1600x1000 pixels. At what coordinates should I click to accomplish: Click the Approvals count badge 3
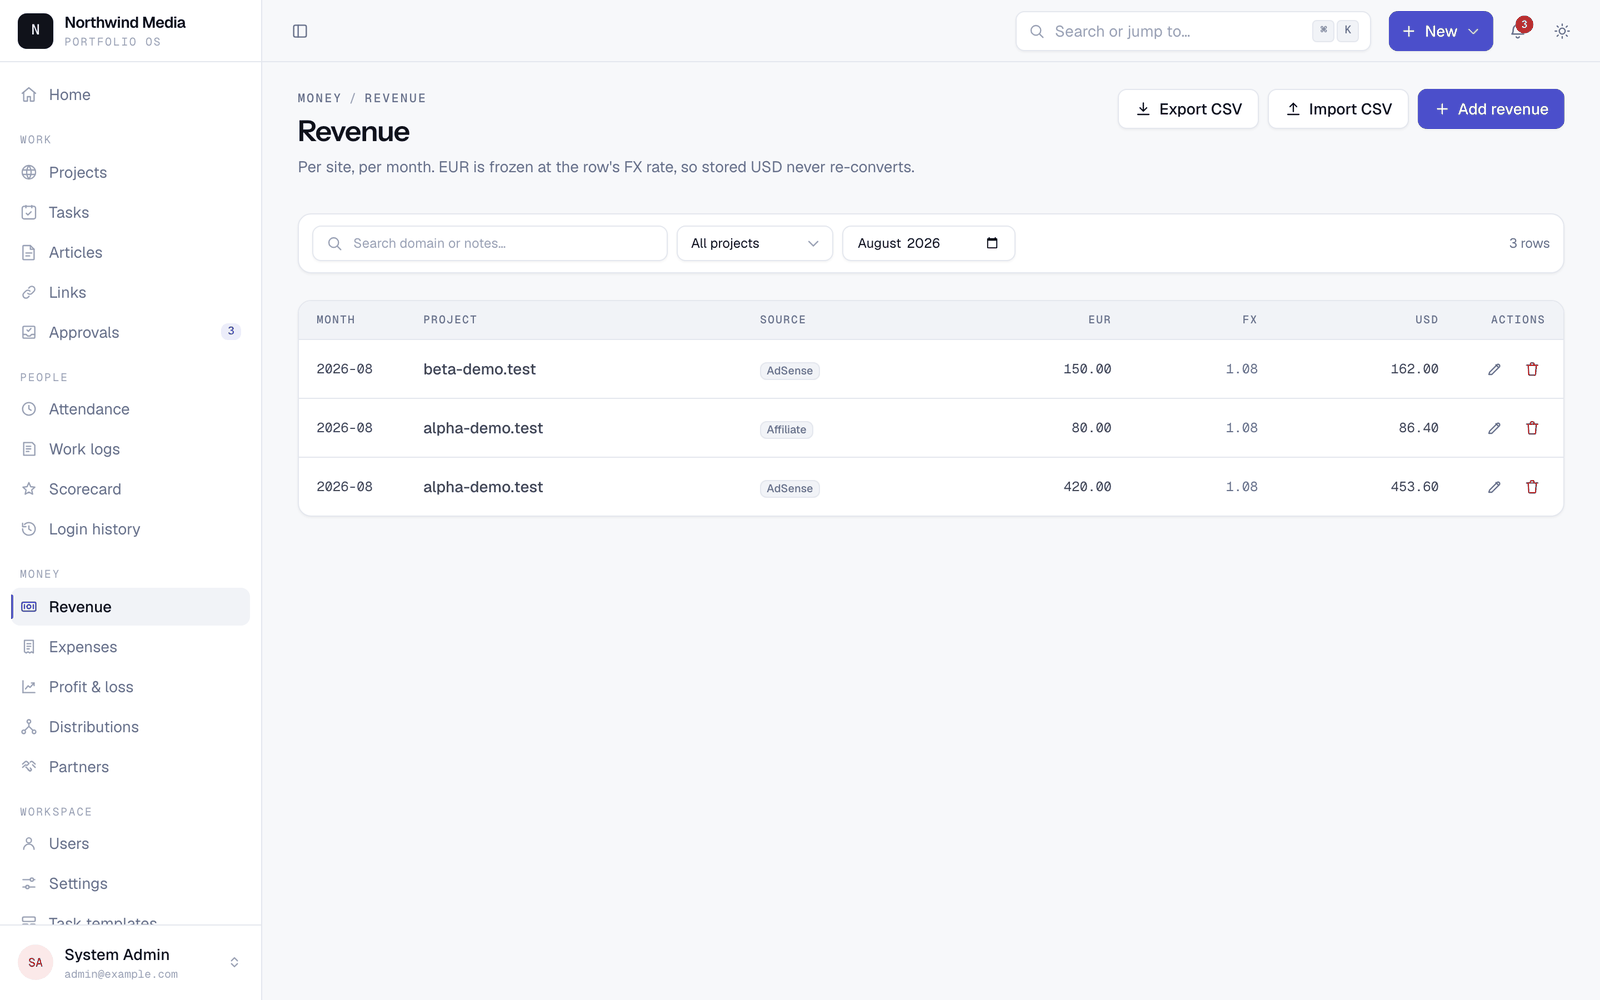(231, 331)
